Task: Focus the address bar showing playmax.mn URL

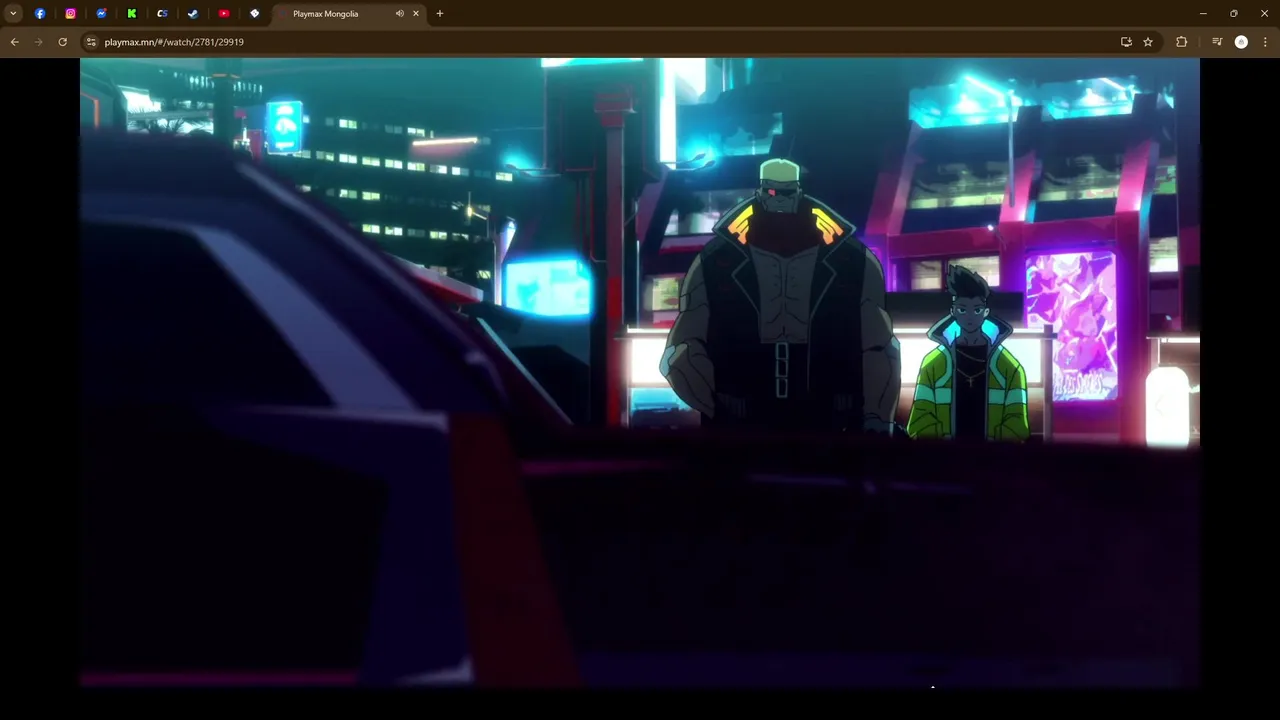Action: click(x=600, y=42)
